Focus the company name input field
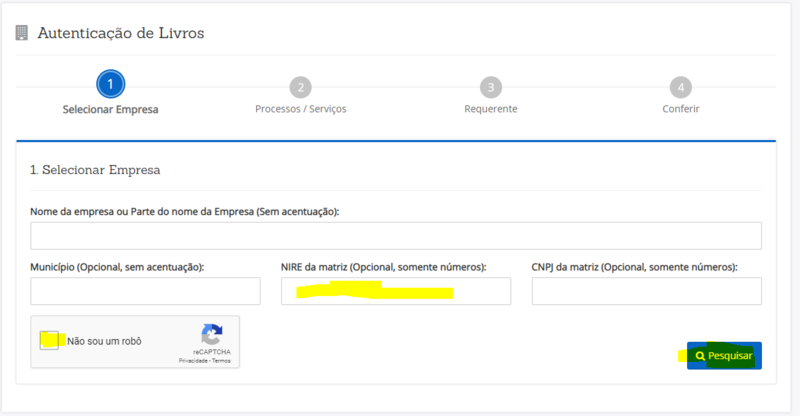 [x=396, y=236]
